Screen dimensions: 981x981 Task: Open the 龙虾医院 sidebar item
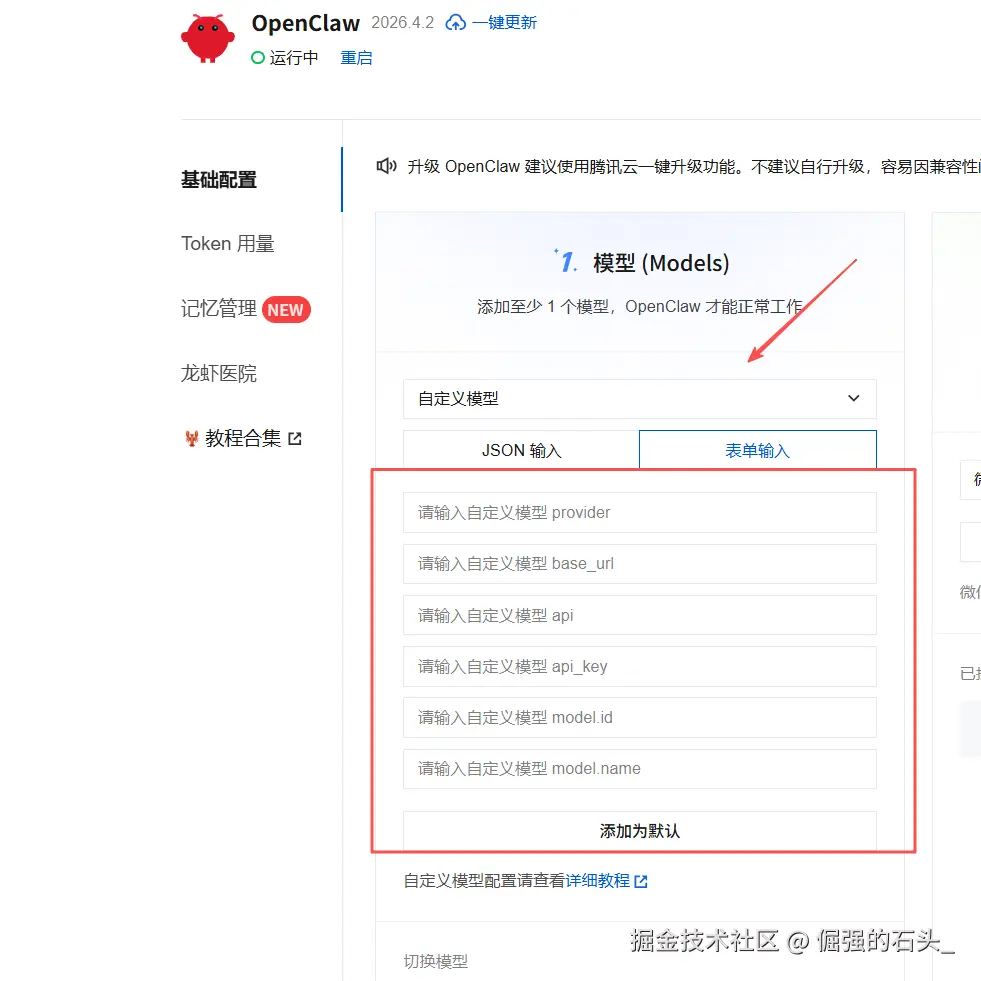219,374
